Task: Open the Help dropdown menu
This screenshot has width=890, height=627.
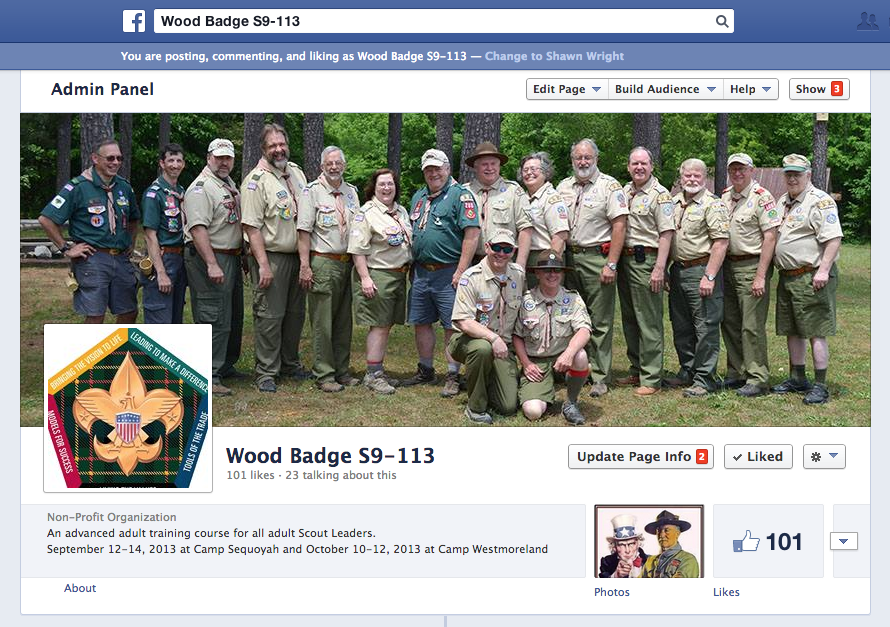Action: coord(750,89)
